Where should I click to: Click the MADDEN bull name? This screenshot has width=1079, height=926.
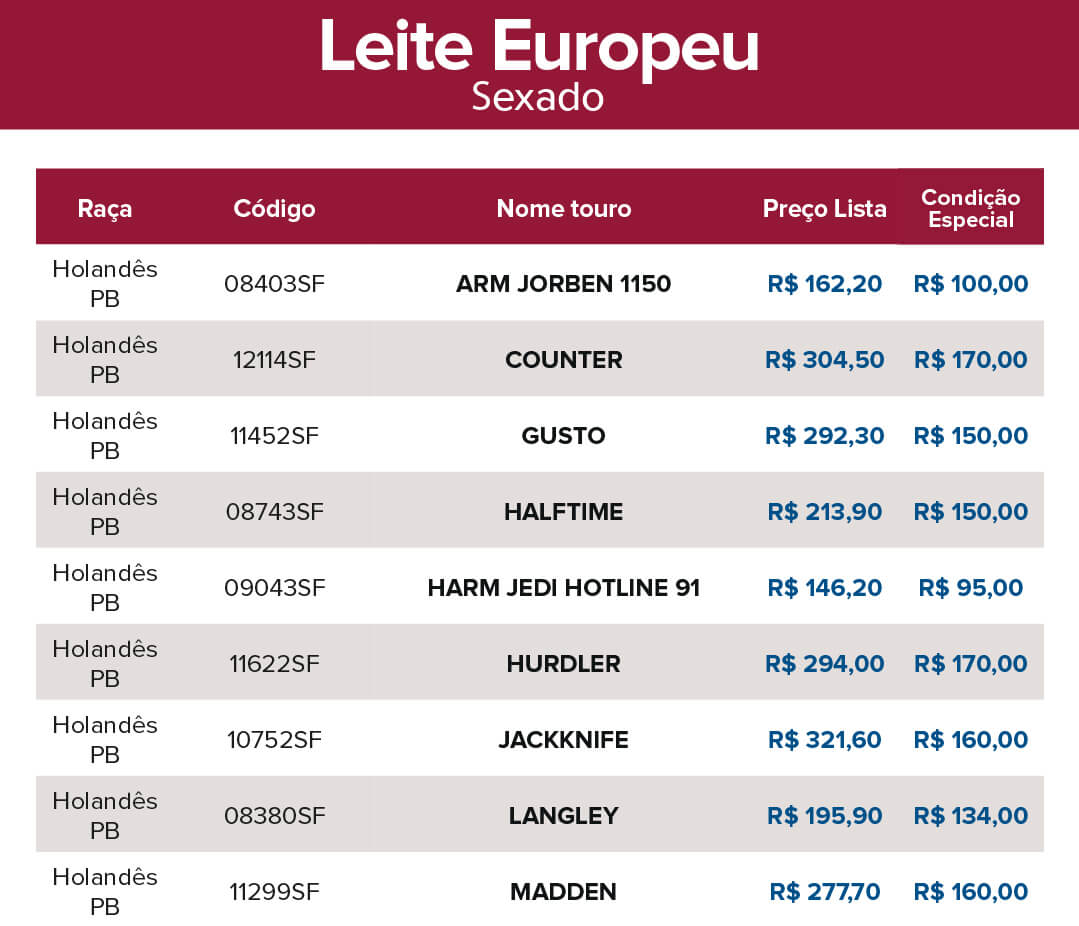click(564, 892)
